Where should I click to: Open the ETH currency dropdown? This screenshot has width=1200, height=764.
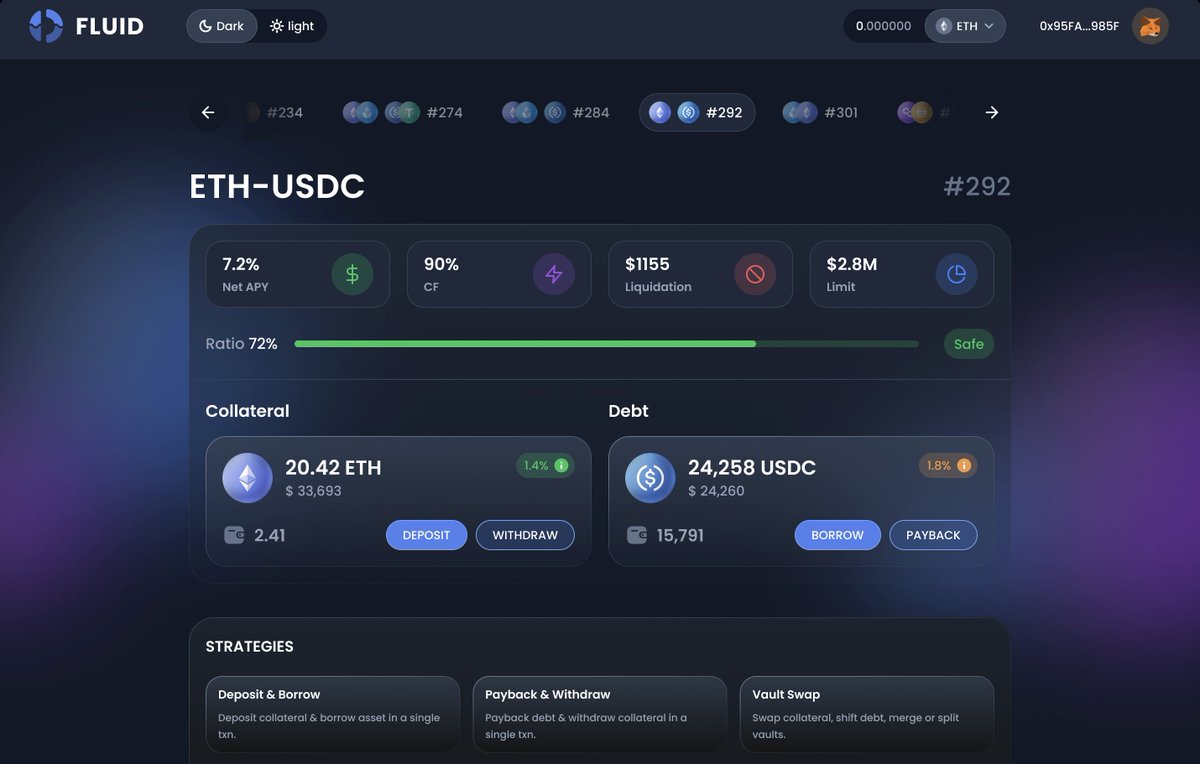click(965, 26)
